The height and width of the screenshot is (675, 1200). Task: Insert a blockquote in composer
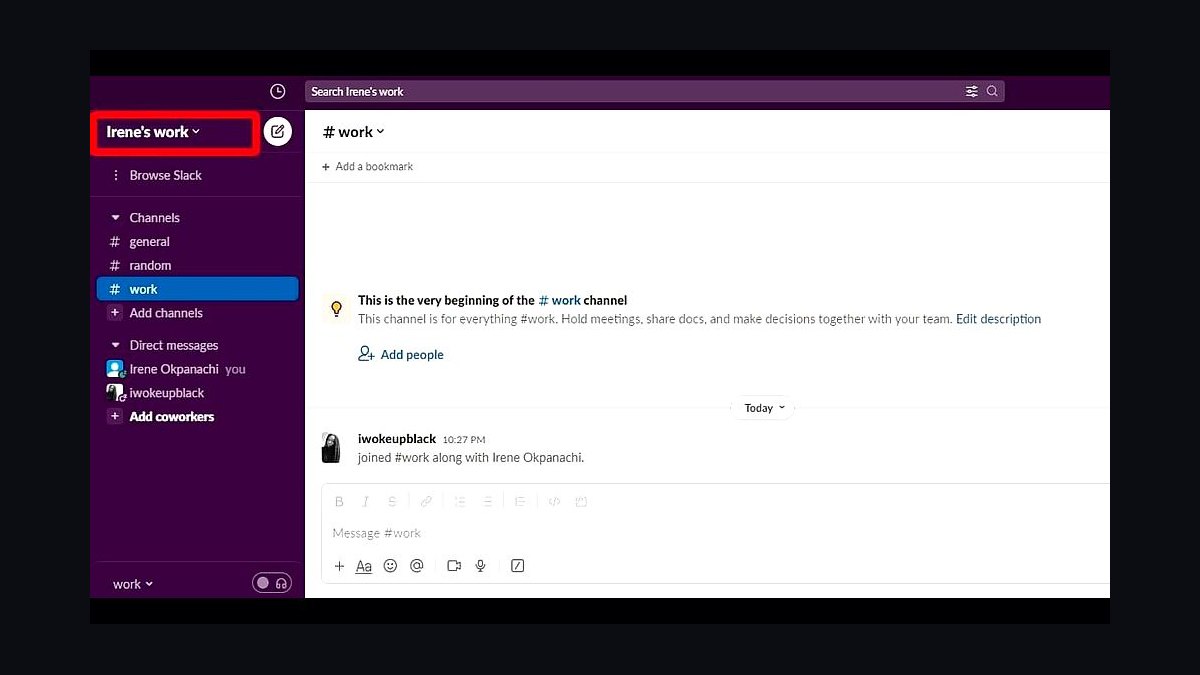[520, 502]
